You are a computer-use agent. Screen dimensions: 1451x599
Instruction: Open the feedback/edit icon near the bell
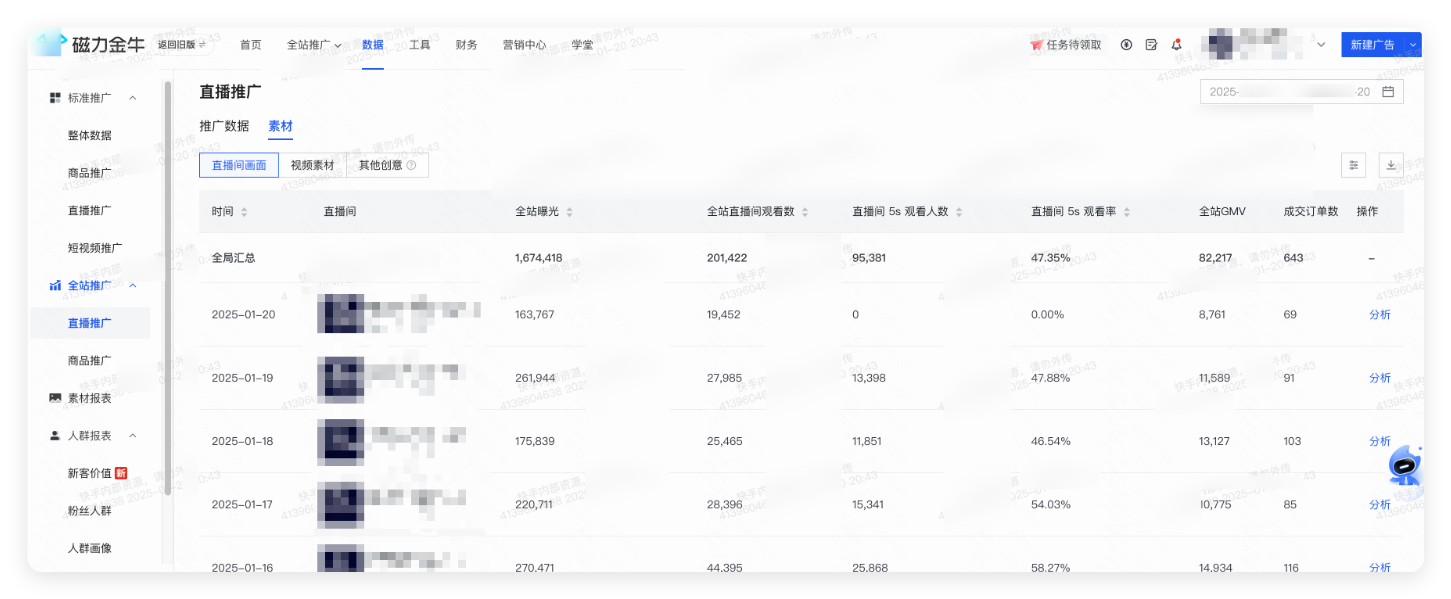click(1150, 44)
